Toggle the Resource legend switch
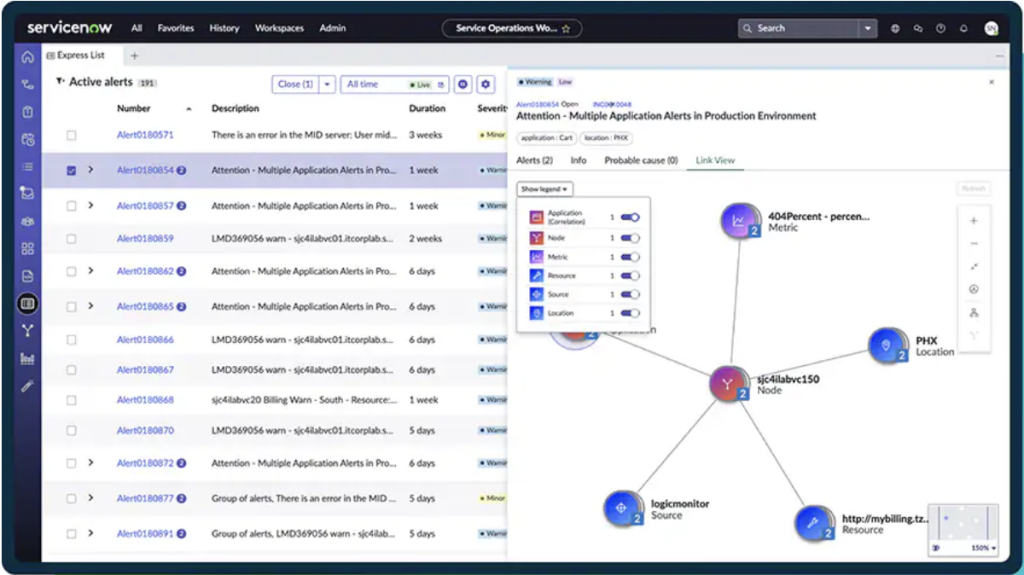1024x575 pixels. coord(630,276)
